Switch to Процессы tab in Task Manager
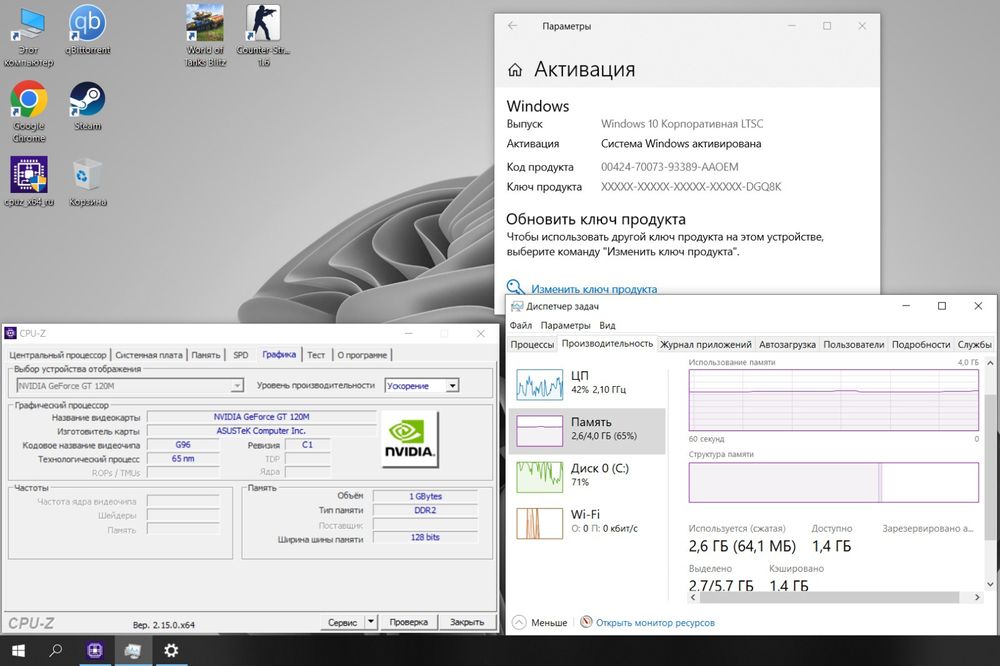The height and width of the screenshot is (666, 1000). point(532,344)
